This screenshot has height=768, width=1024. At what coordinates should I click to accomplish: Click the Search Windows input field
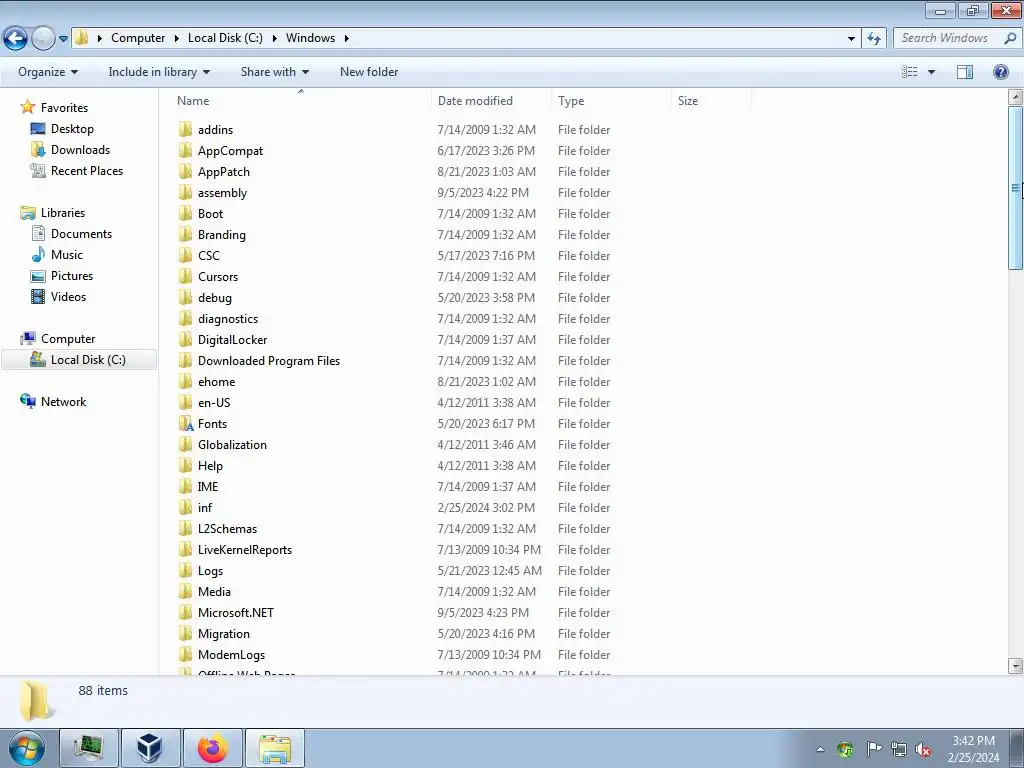[944, 38]
